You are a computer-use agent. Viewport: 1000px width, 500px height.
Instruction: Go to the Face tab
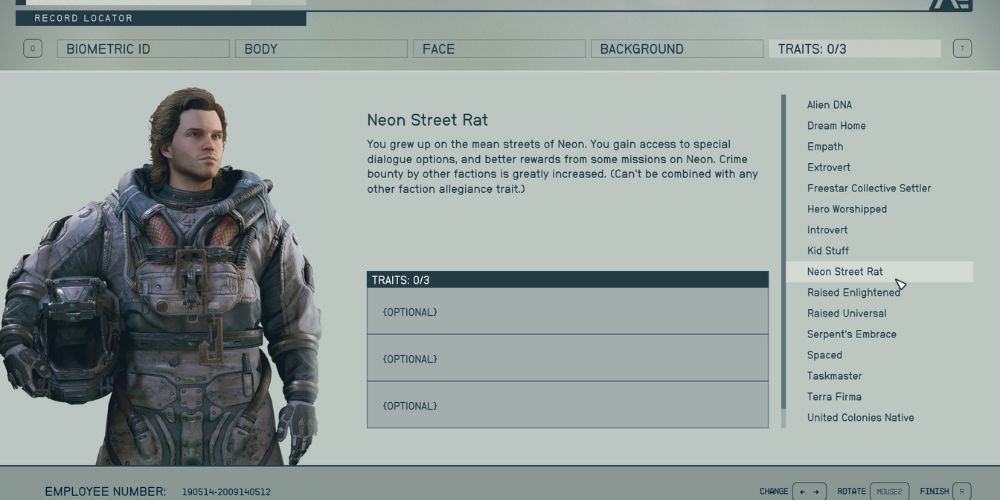499,49
